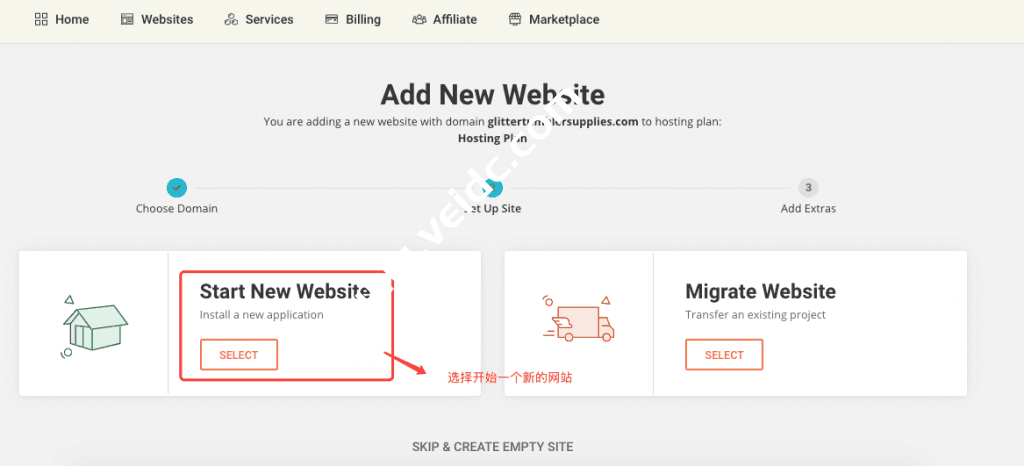The height and width of the screenshot is (466, 1024).
Task: Click the Add New Website title
Action: point(492,95)
